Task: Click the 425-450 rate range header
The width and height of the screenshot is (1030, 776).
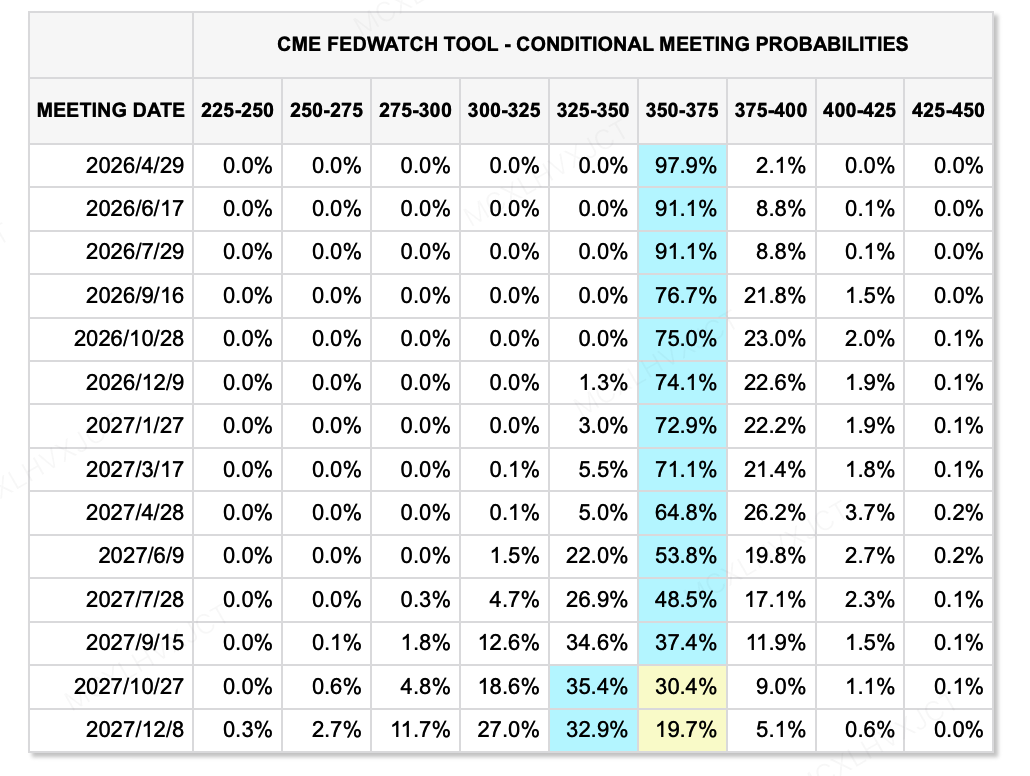Action: (948, 110)
